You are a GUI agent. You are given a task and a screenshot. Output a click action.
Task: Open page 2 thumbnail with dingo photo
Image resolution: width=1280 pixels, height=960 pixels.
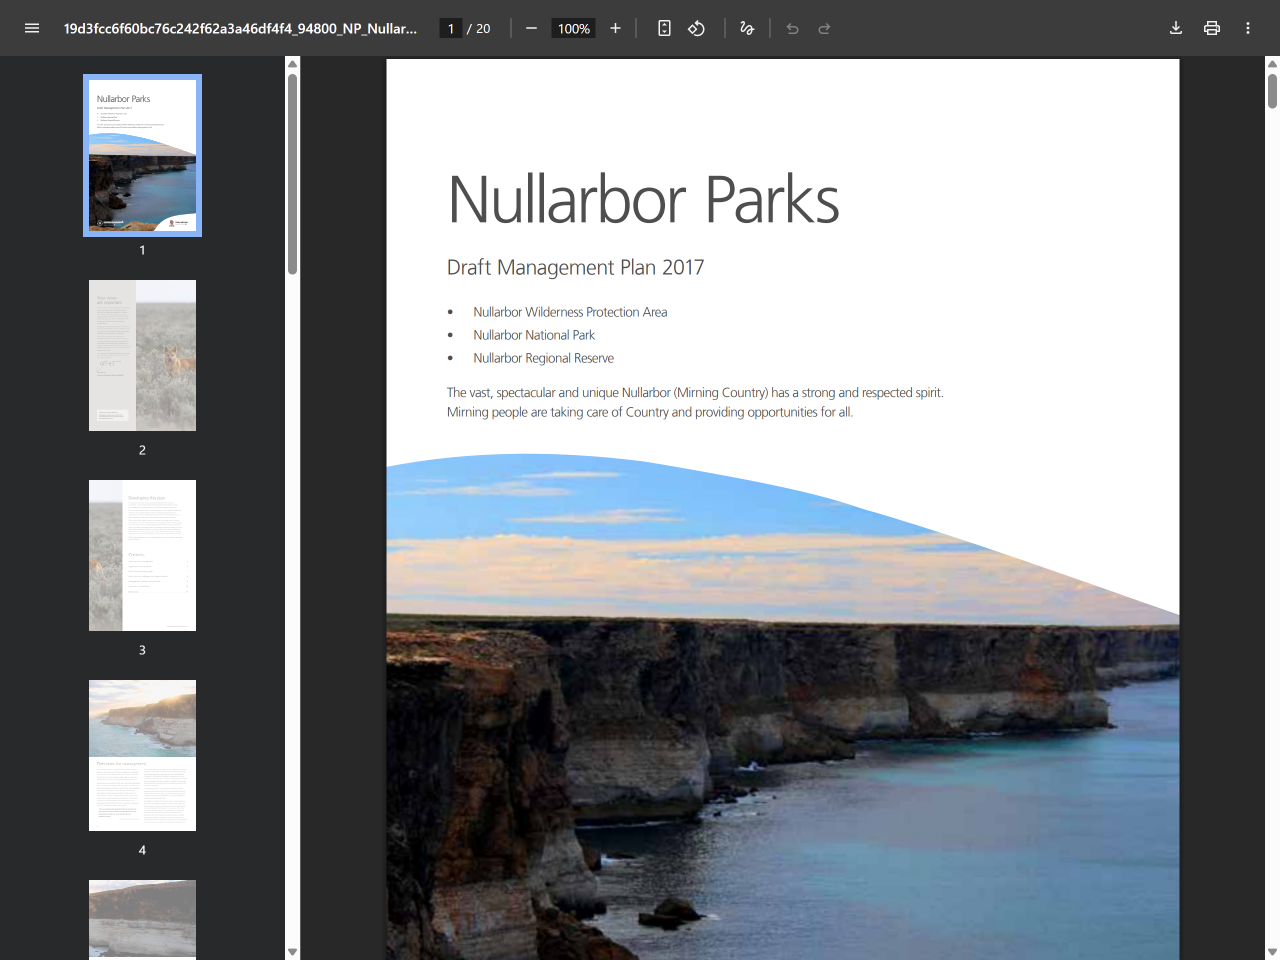(142, 355)
